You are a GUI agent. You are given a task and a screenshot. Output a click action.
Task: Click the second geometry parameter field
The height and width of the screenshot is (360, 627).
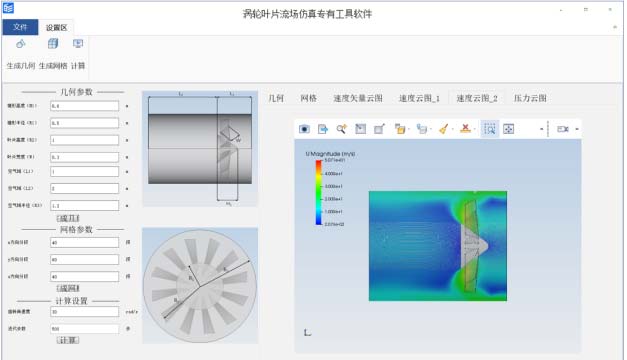[84, 123]
